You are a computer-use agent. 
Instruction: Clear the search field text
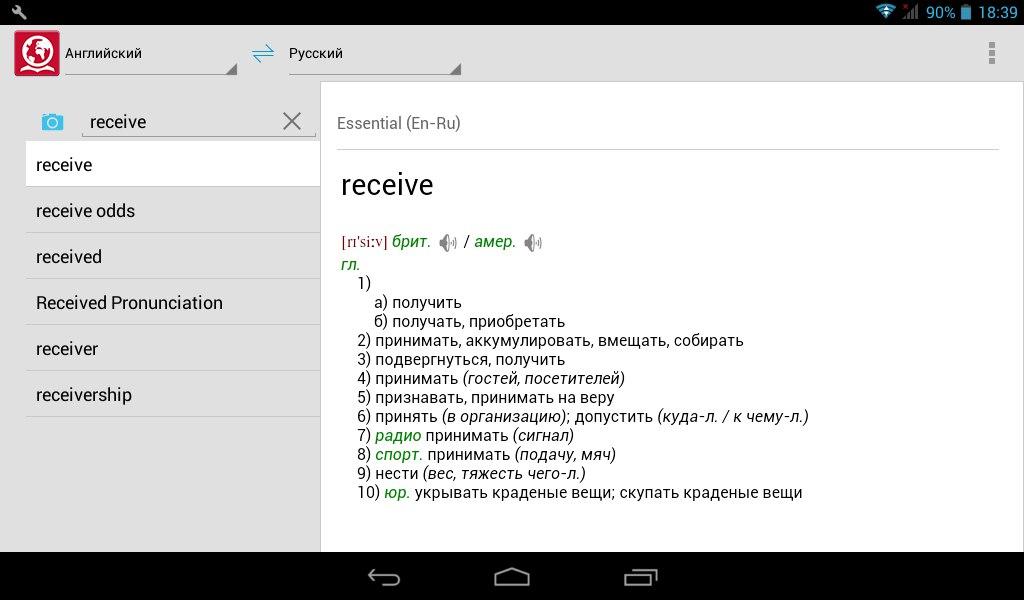(x=292, y=121)
